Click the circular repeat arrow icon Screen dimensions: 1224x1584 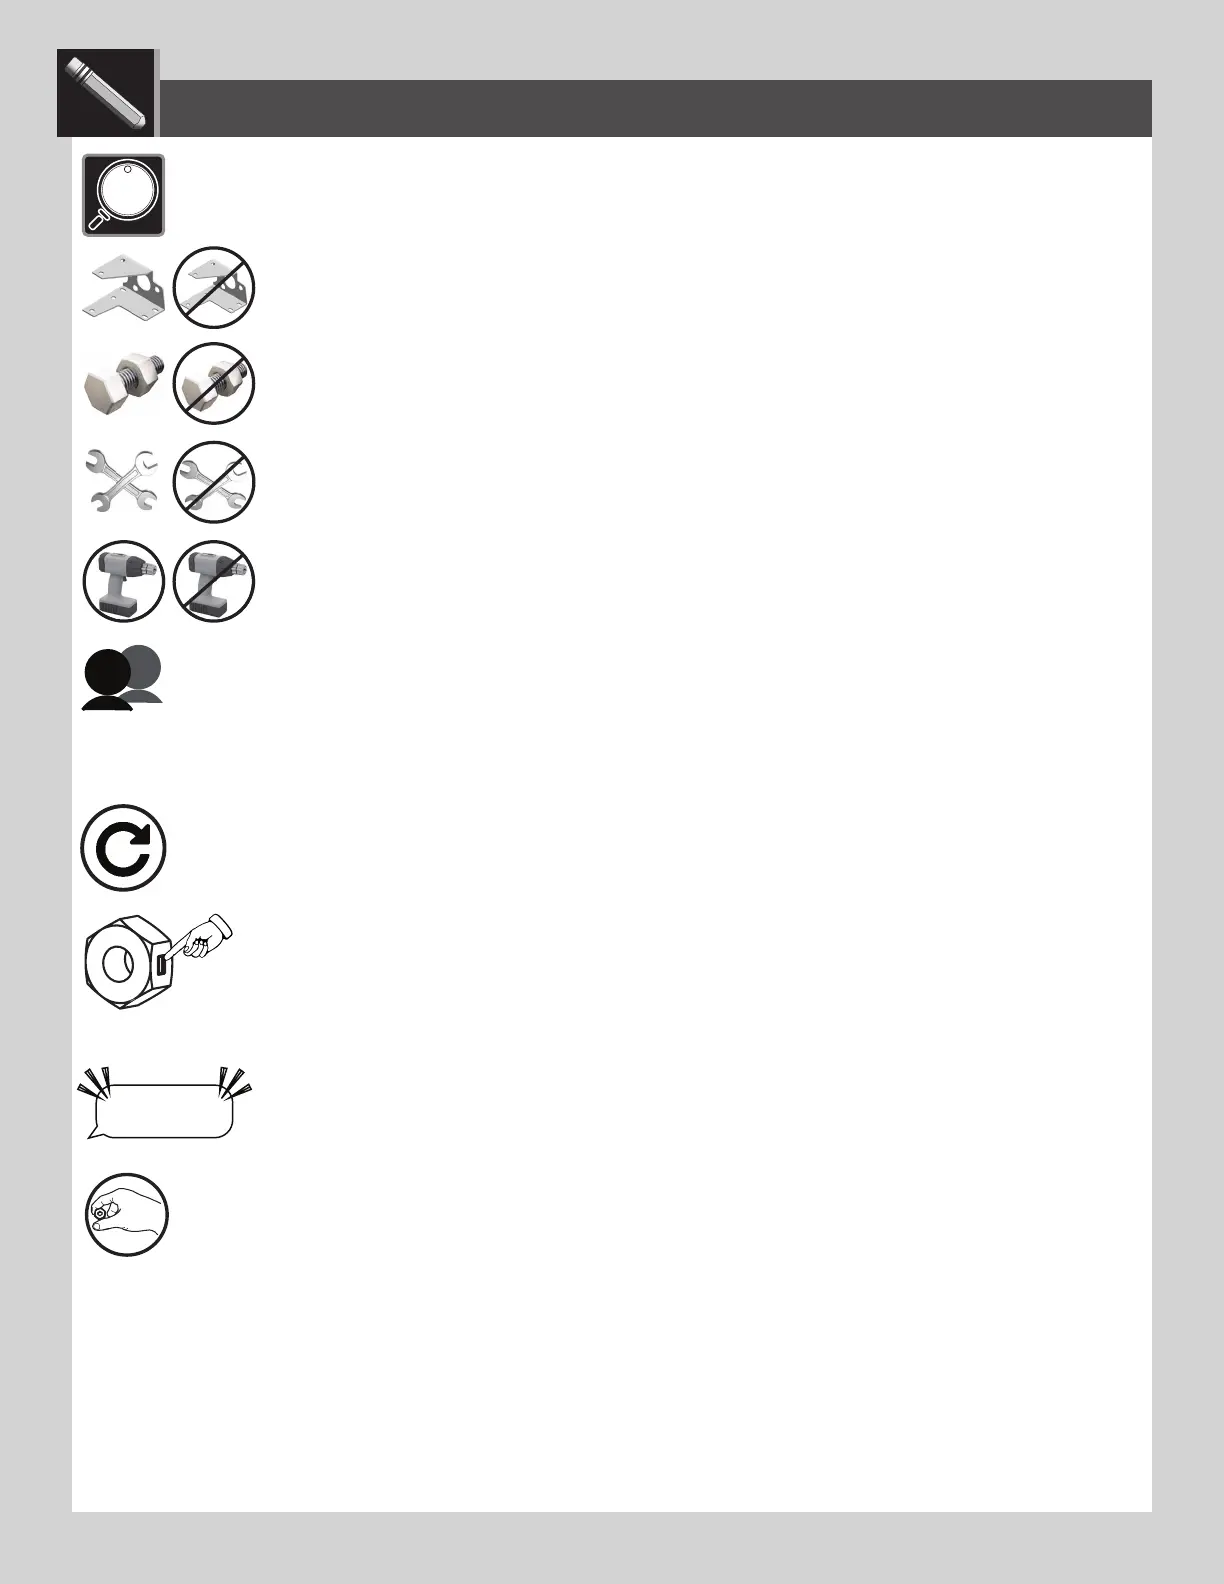click(124, 848)
